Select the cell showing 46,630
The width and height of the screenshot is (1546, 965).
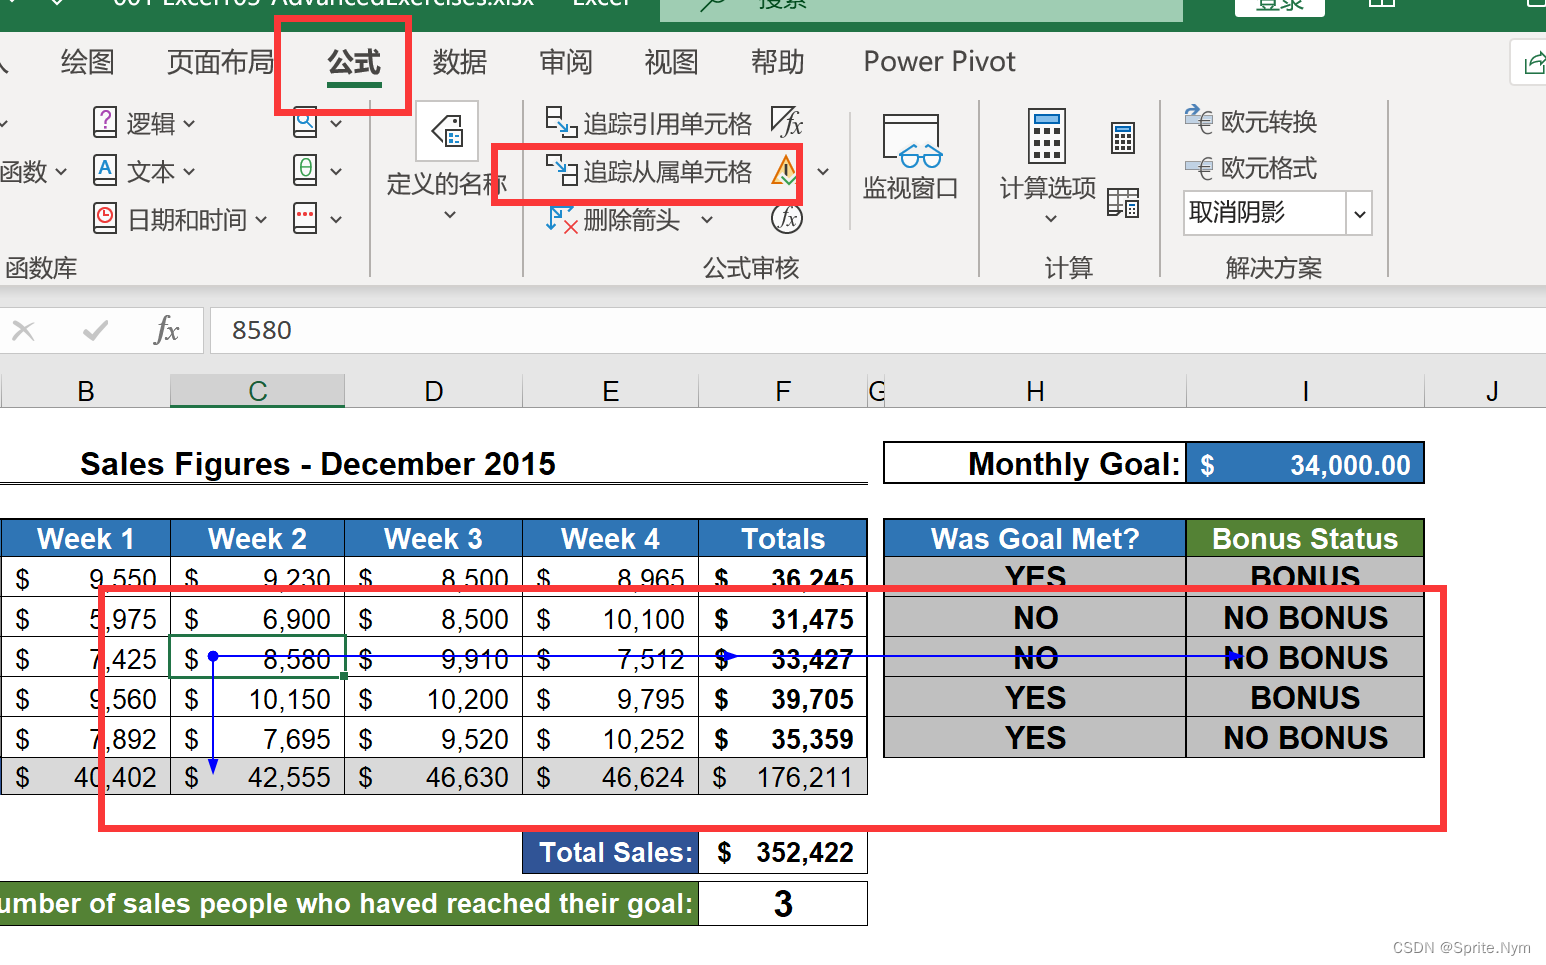[x=433, y=777]
